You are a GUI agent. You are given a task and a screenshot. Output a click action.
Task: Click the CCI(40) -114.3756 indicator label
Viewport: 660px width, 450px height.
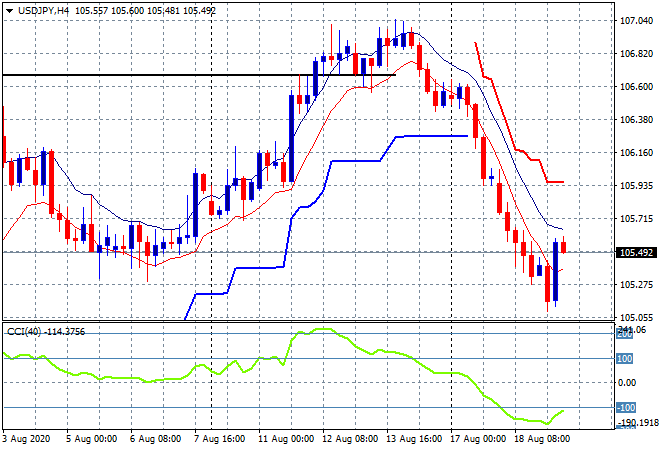[46, 332]
